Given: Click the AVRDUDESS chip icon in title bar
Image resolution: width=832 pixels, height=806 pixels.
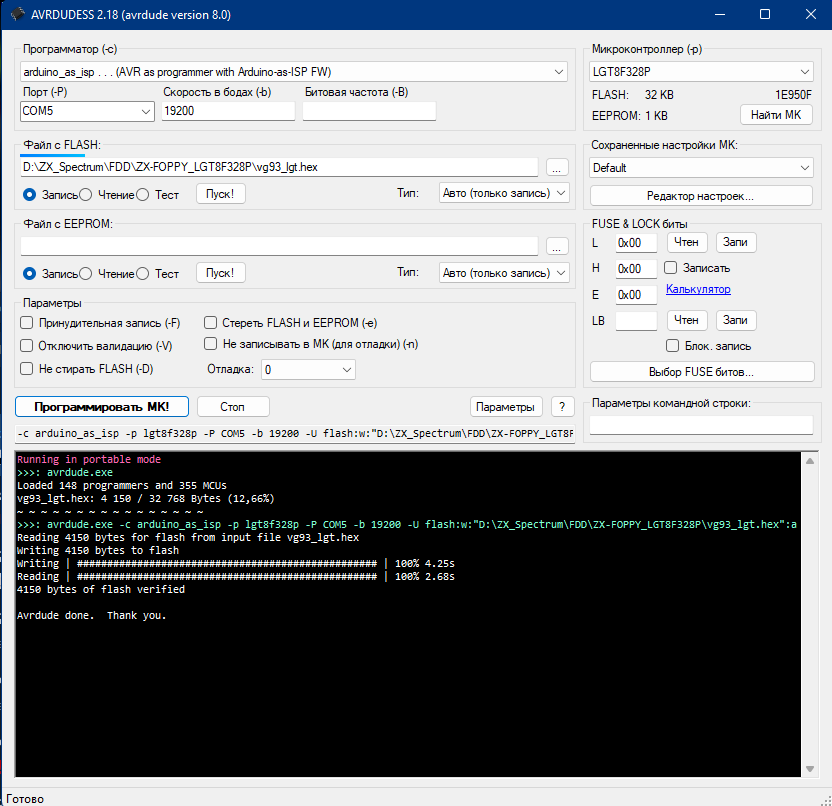Looking at the screenshot, I should coord(18,14).
